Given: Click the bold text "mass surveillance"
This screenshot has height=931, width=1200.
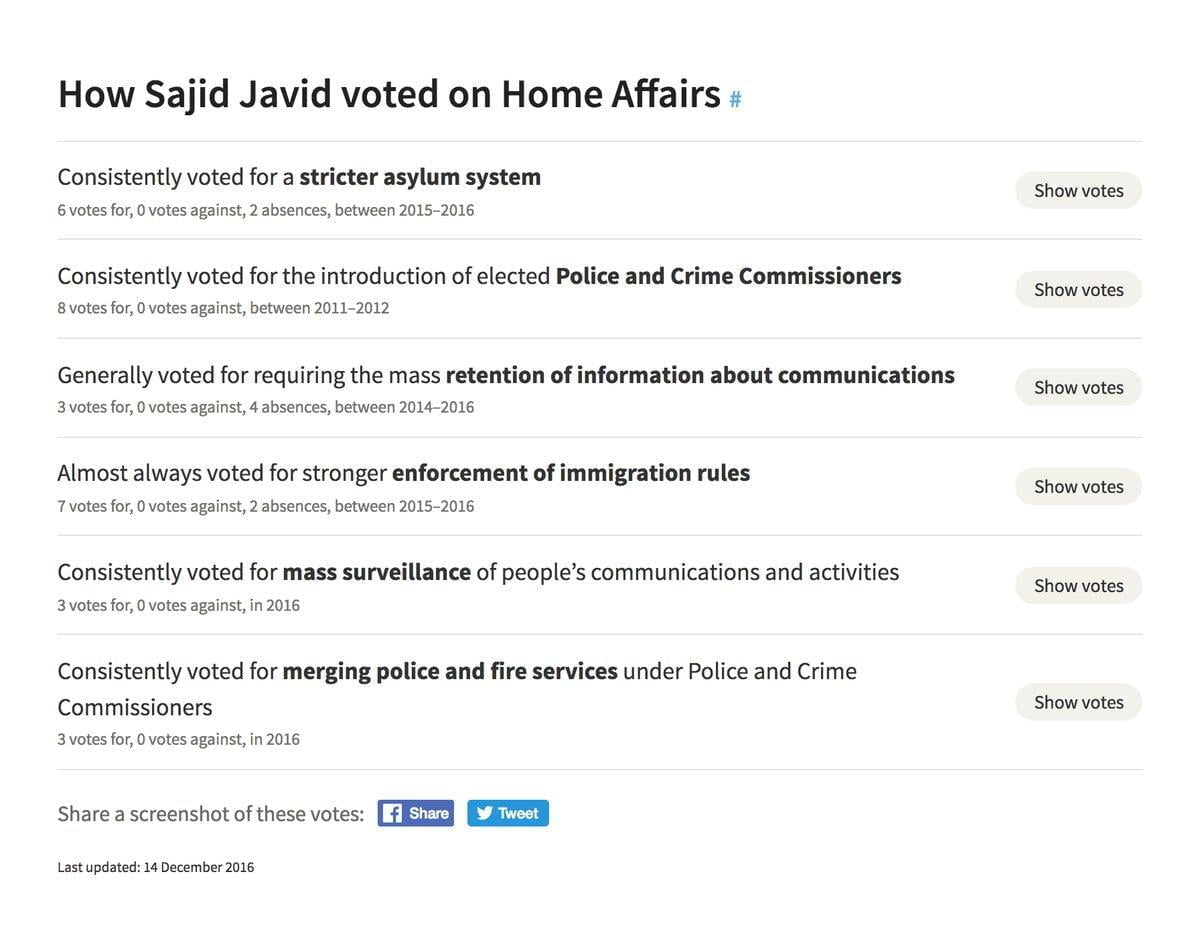Looking at the screenshot, I should coord(376,571).
